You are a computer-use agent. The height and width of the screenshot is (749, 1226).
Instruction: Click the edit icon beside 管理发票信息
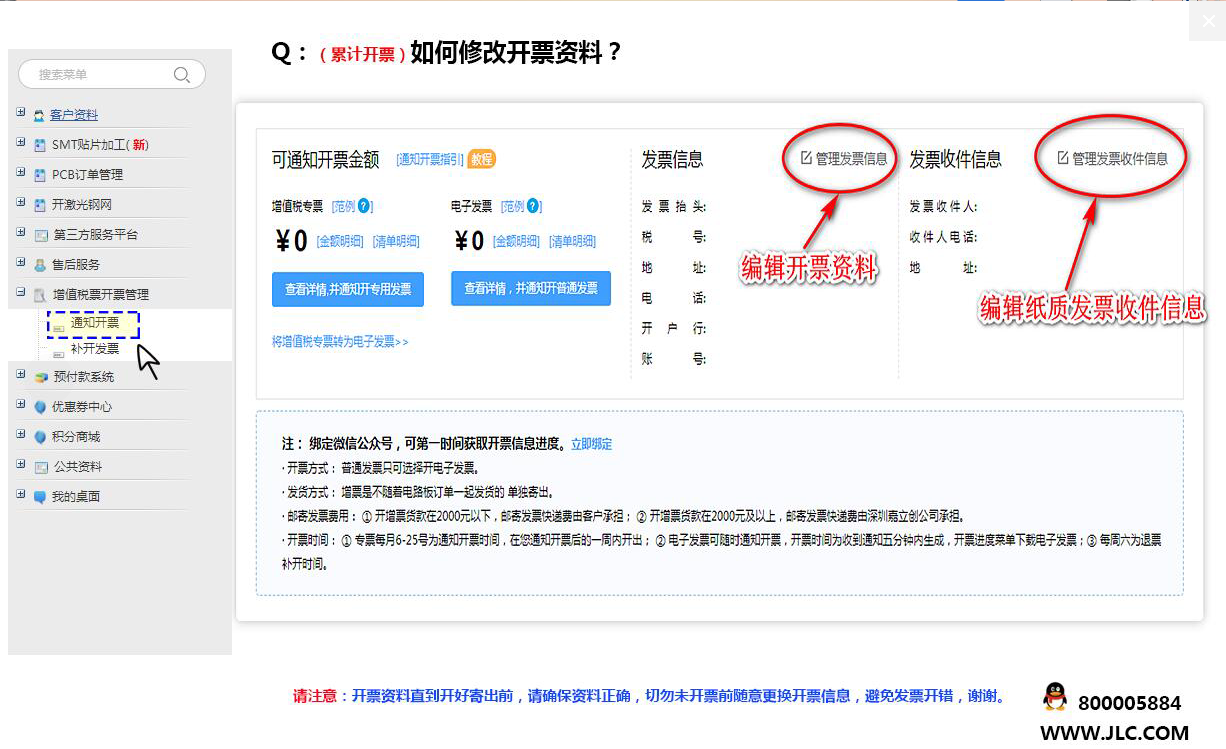tap(806, 158)
